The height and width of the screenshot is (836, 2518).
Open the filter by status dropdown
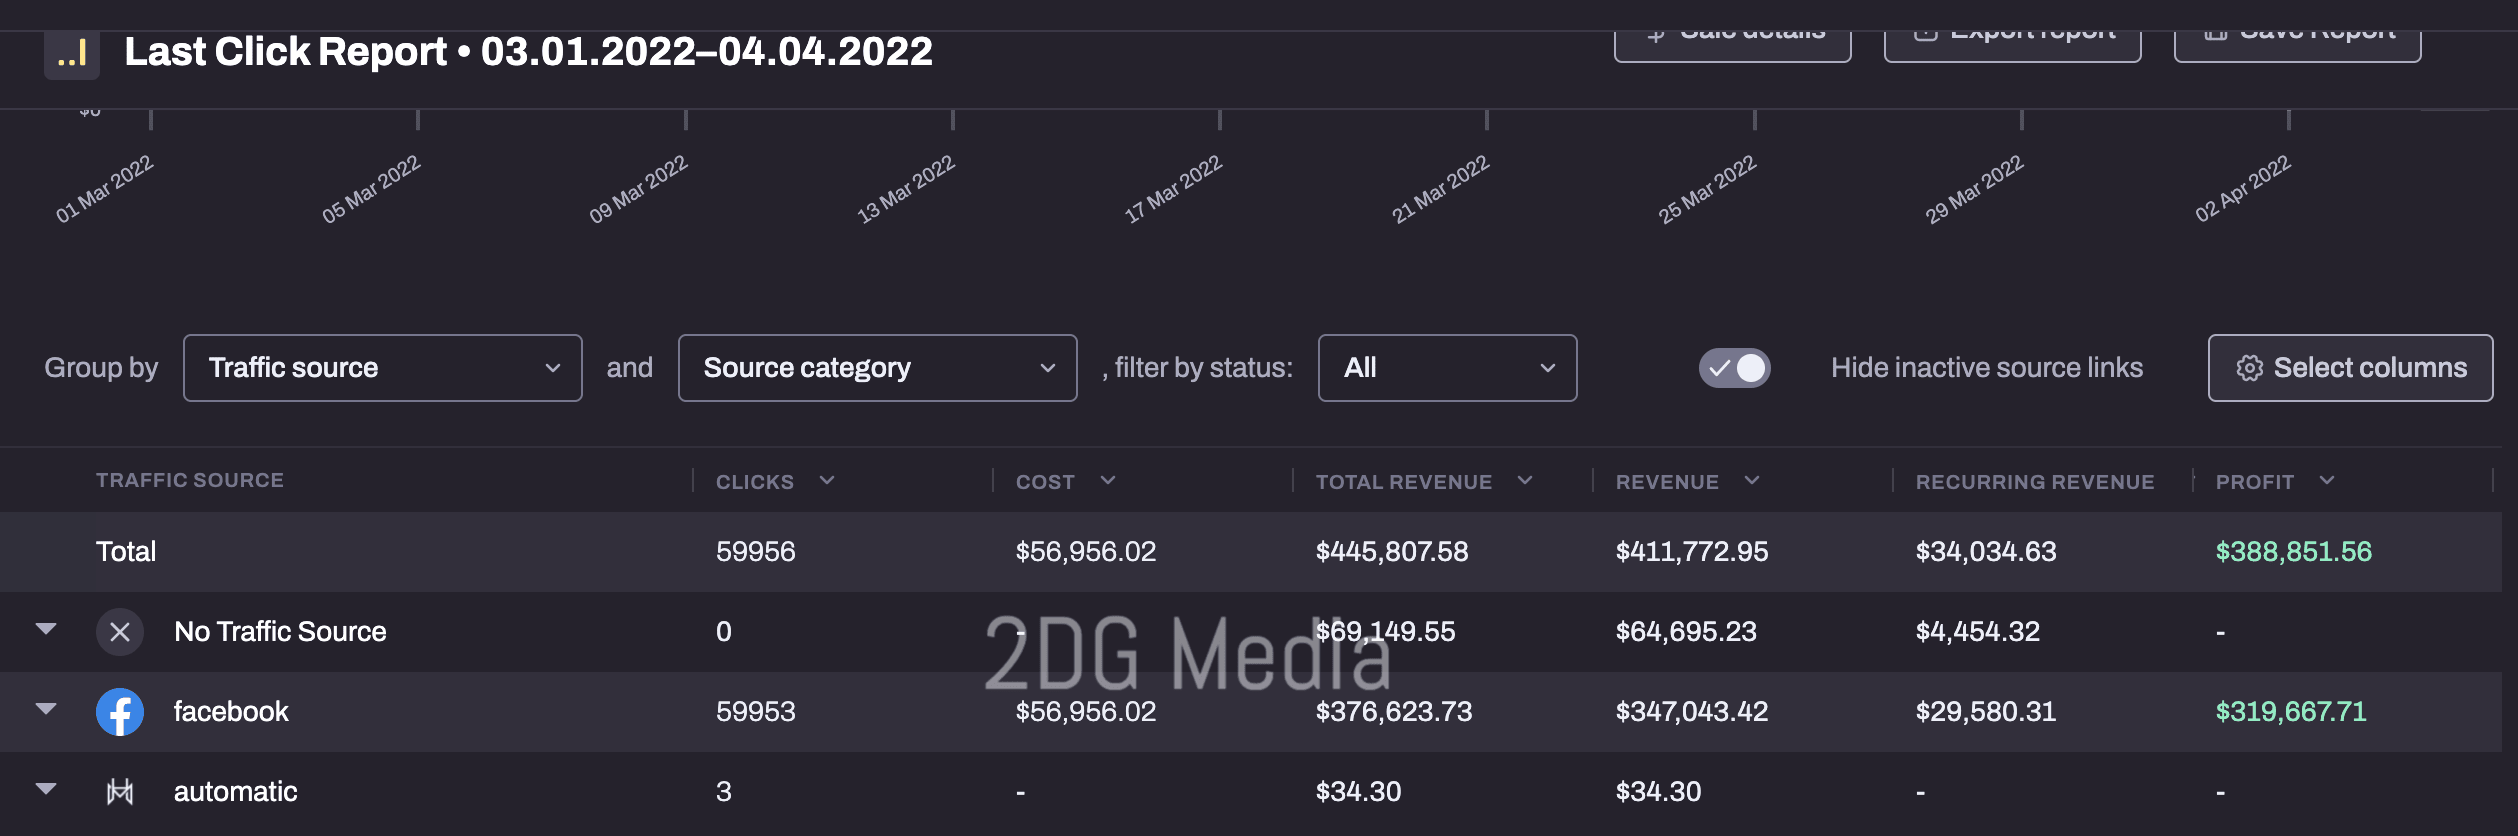click(1447, 368)
